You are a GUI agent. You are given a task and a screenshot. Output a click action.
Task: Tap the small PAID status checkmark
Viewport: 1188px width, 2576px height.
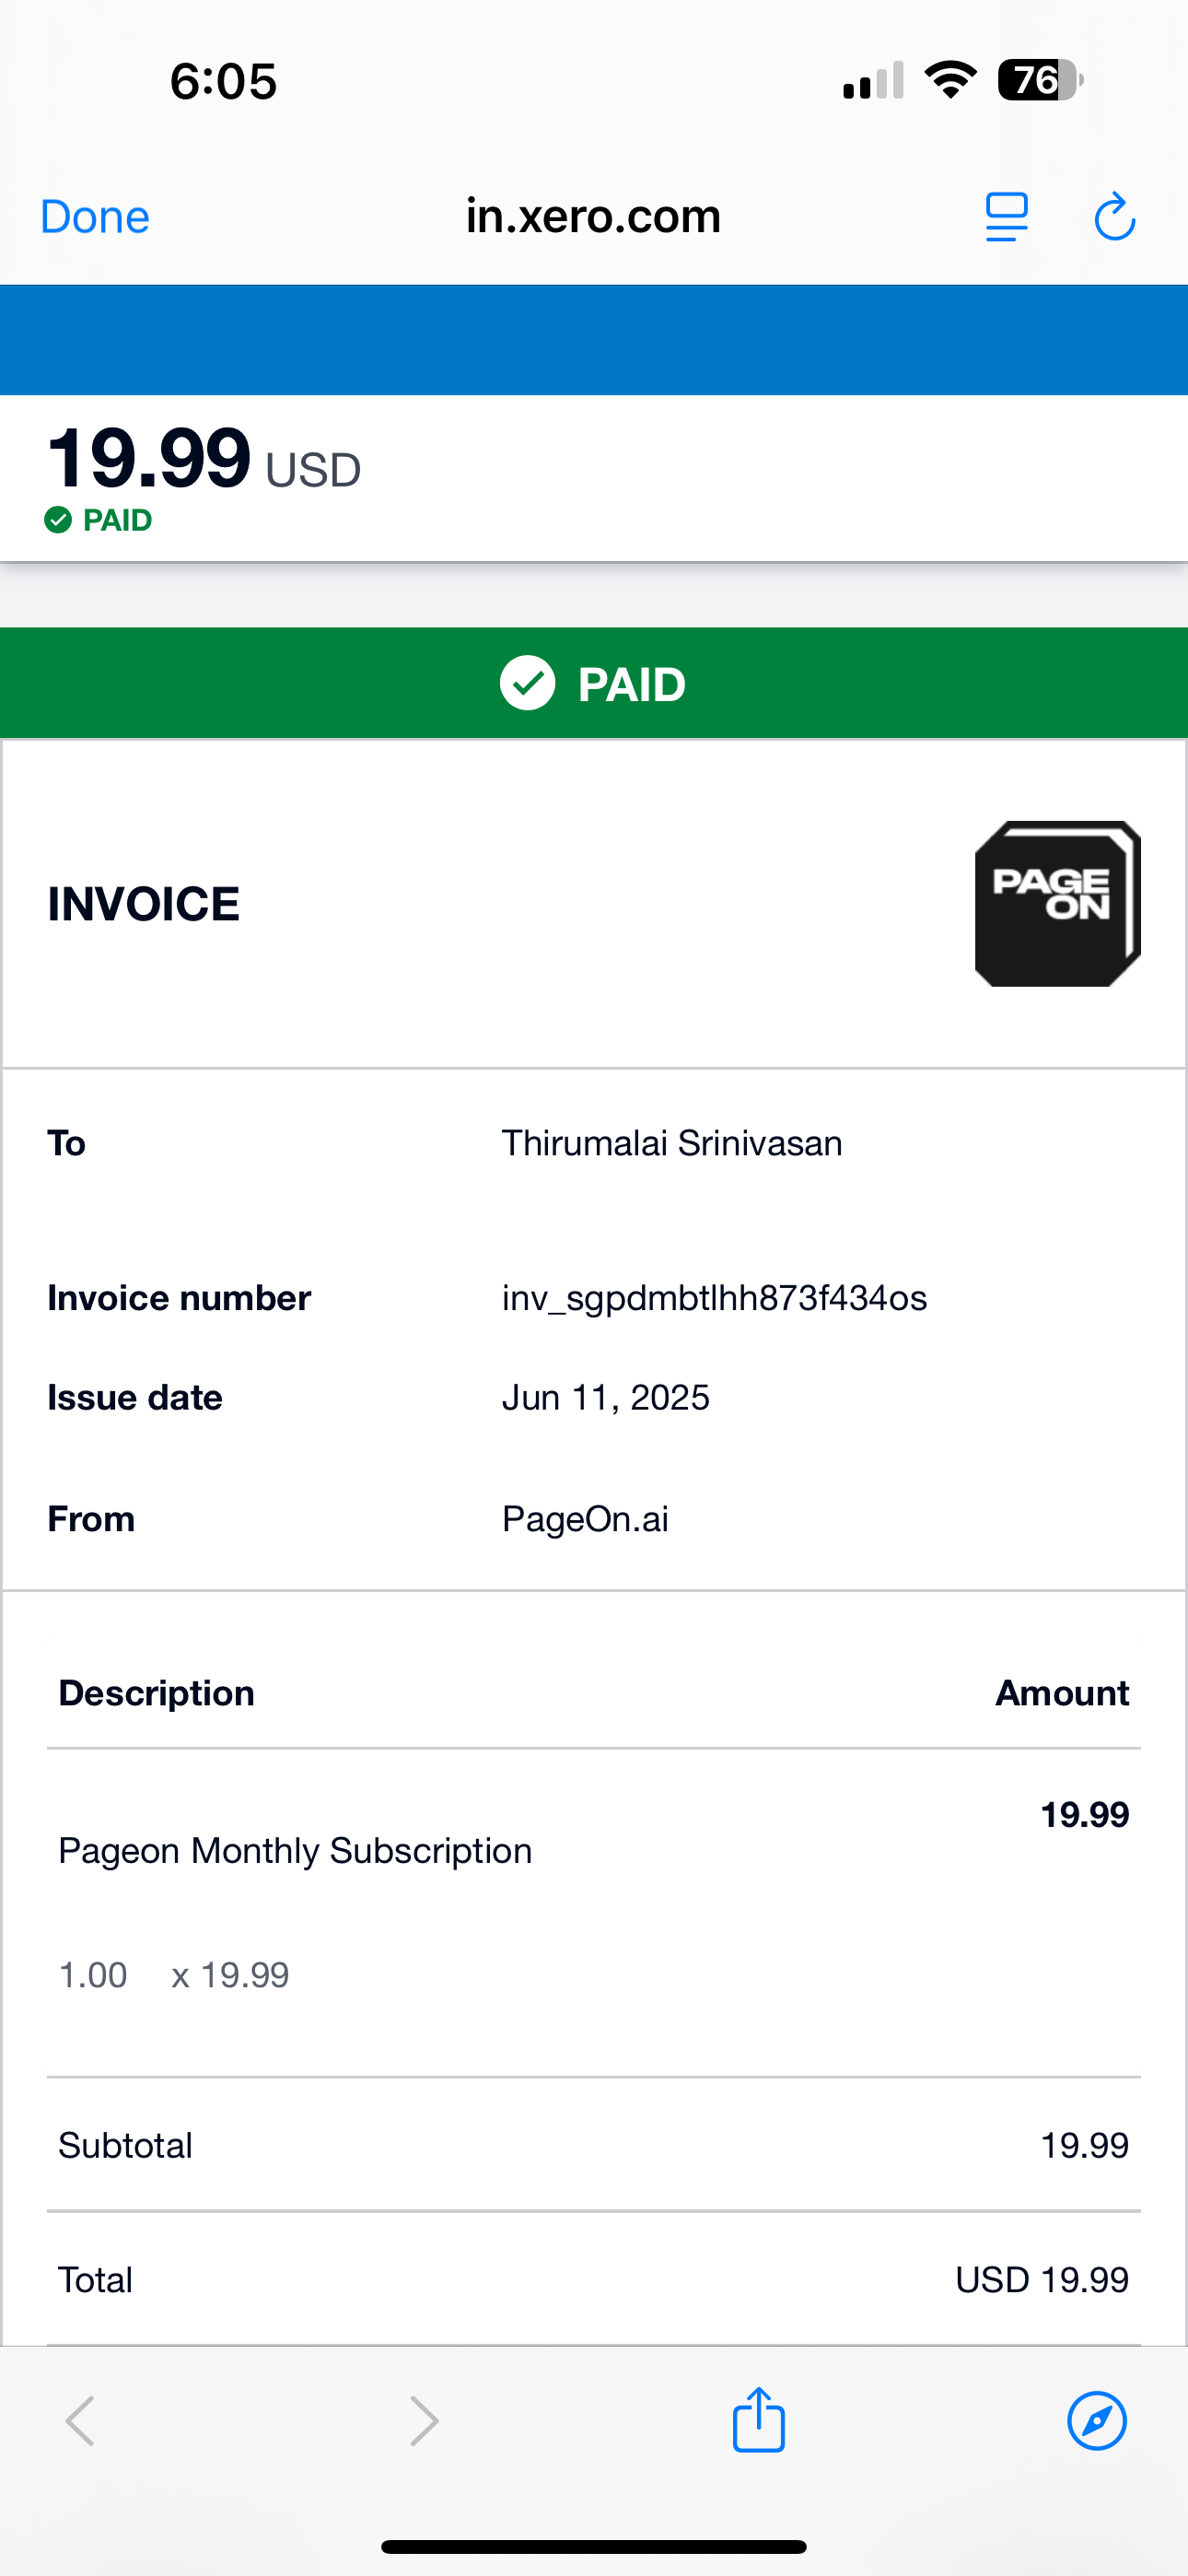coord(58,520)
